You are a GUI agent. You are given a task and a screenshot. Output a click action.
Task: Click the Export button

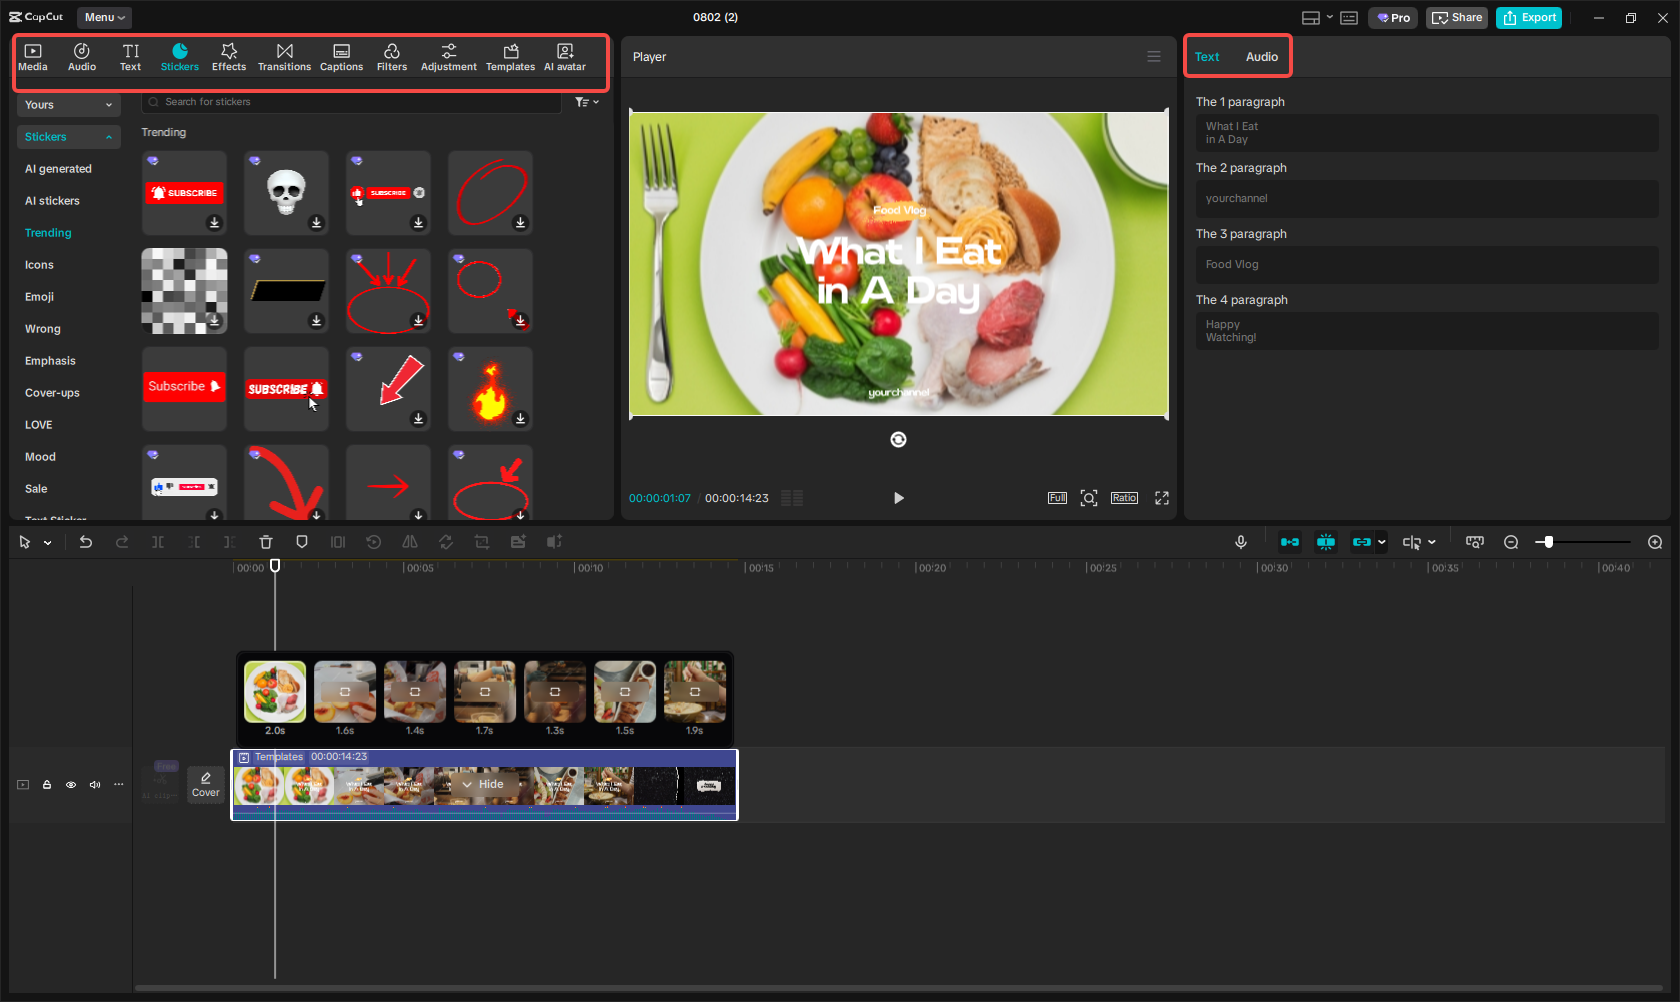[1528, 17]
